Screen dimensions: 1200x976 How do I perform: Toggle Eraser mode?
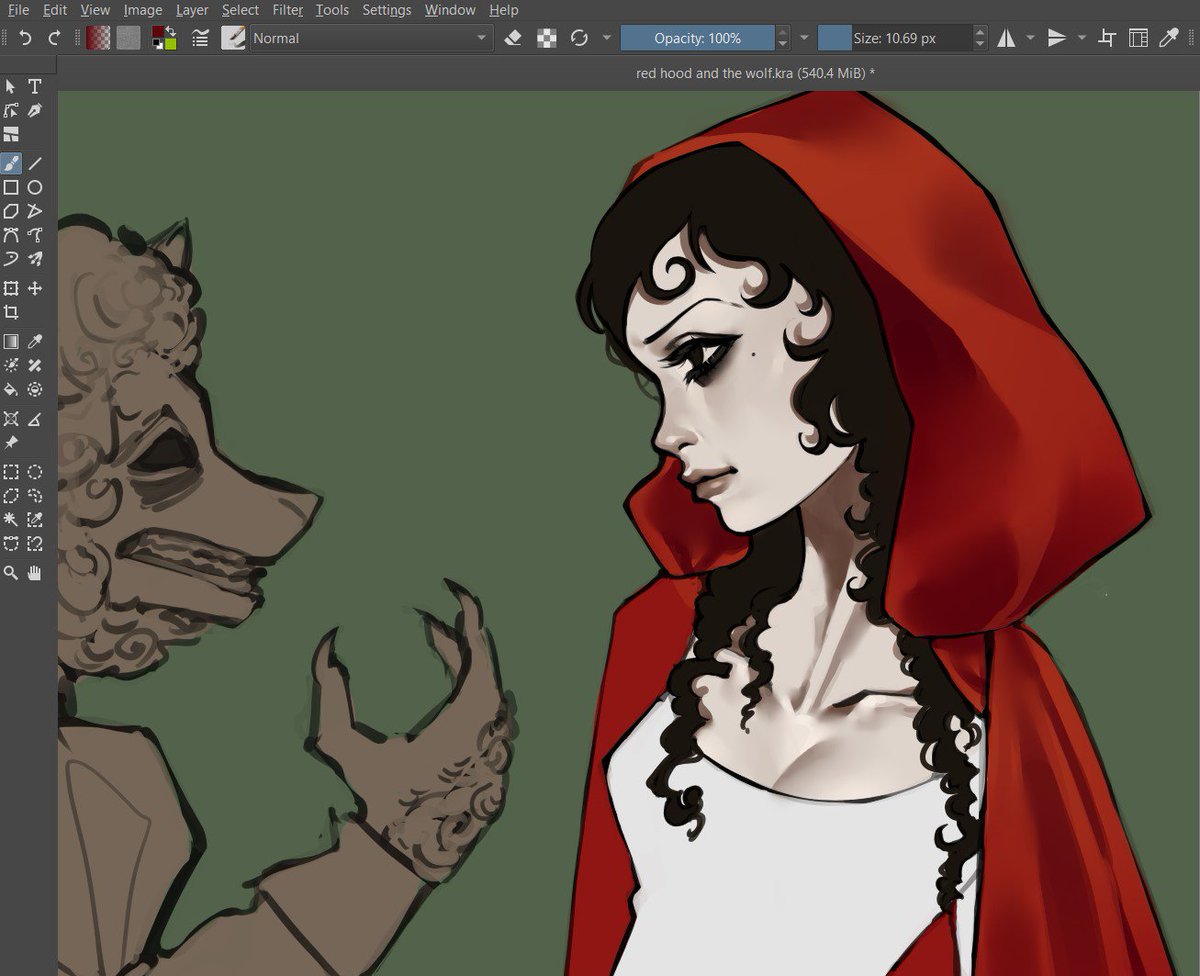(513, 38)
